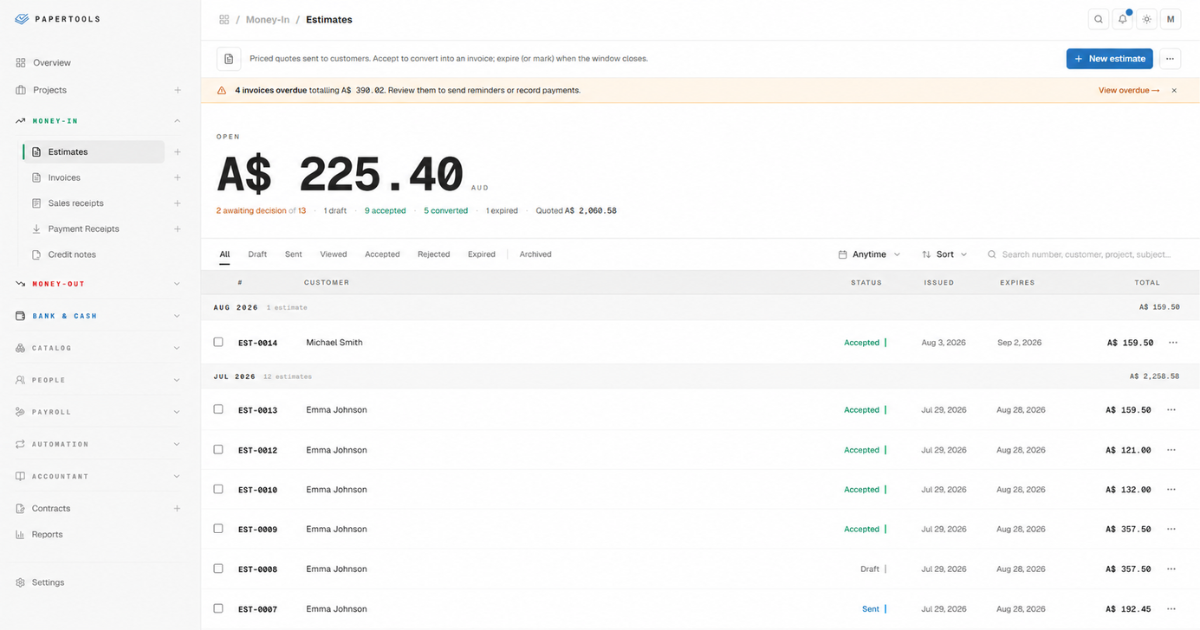Select the Archived tab
The width and height of the screenshot is (1200, 630).
pyautogui.click(x=535, y=254)
